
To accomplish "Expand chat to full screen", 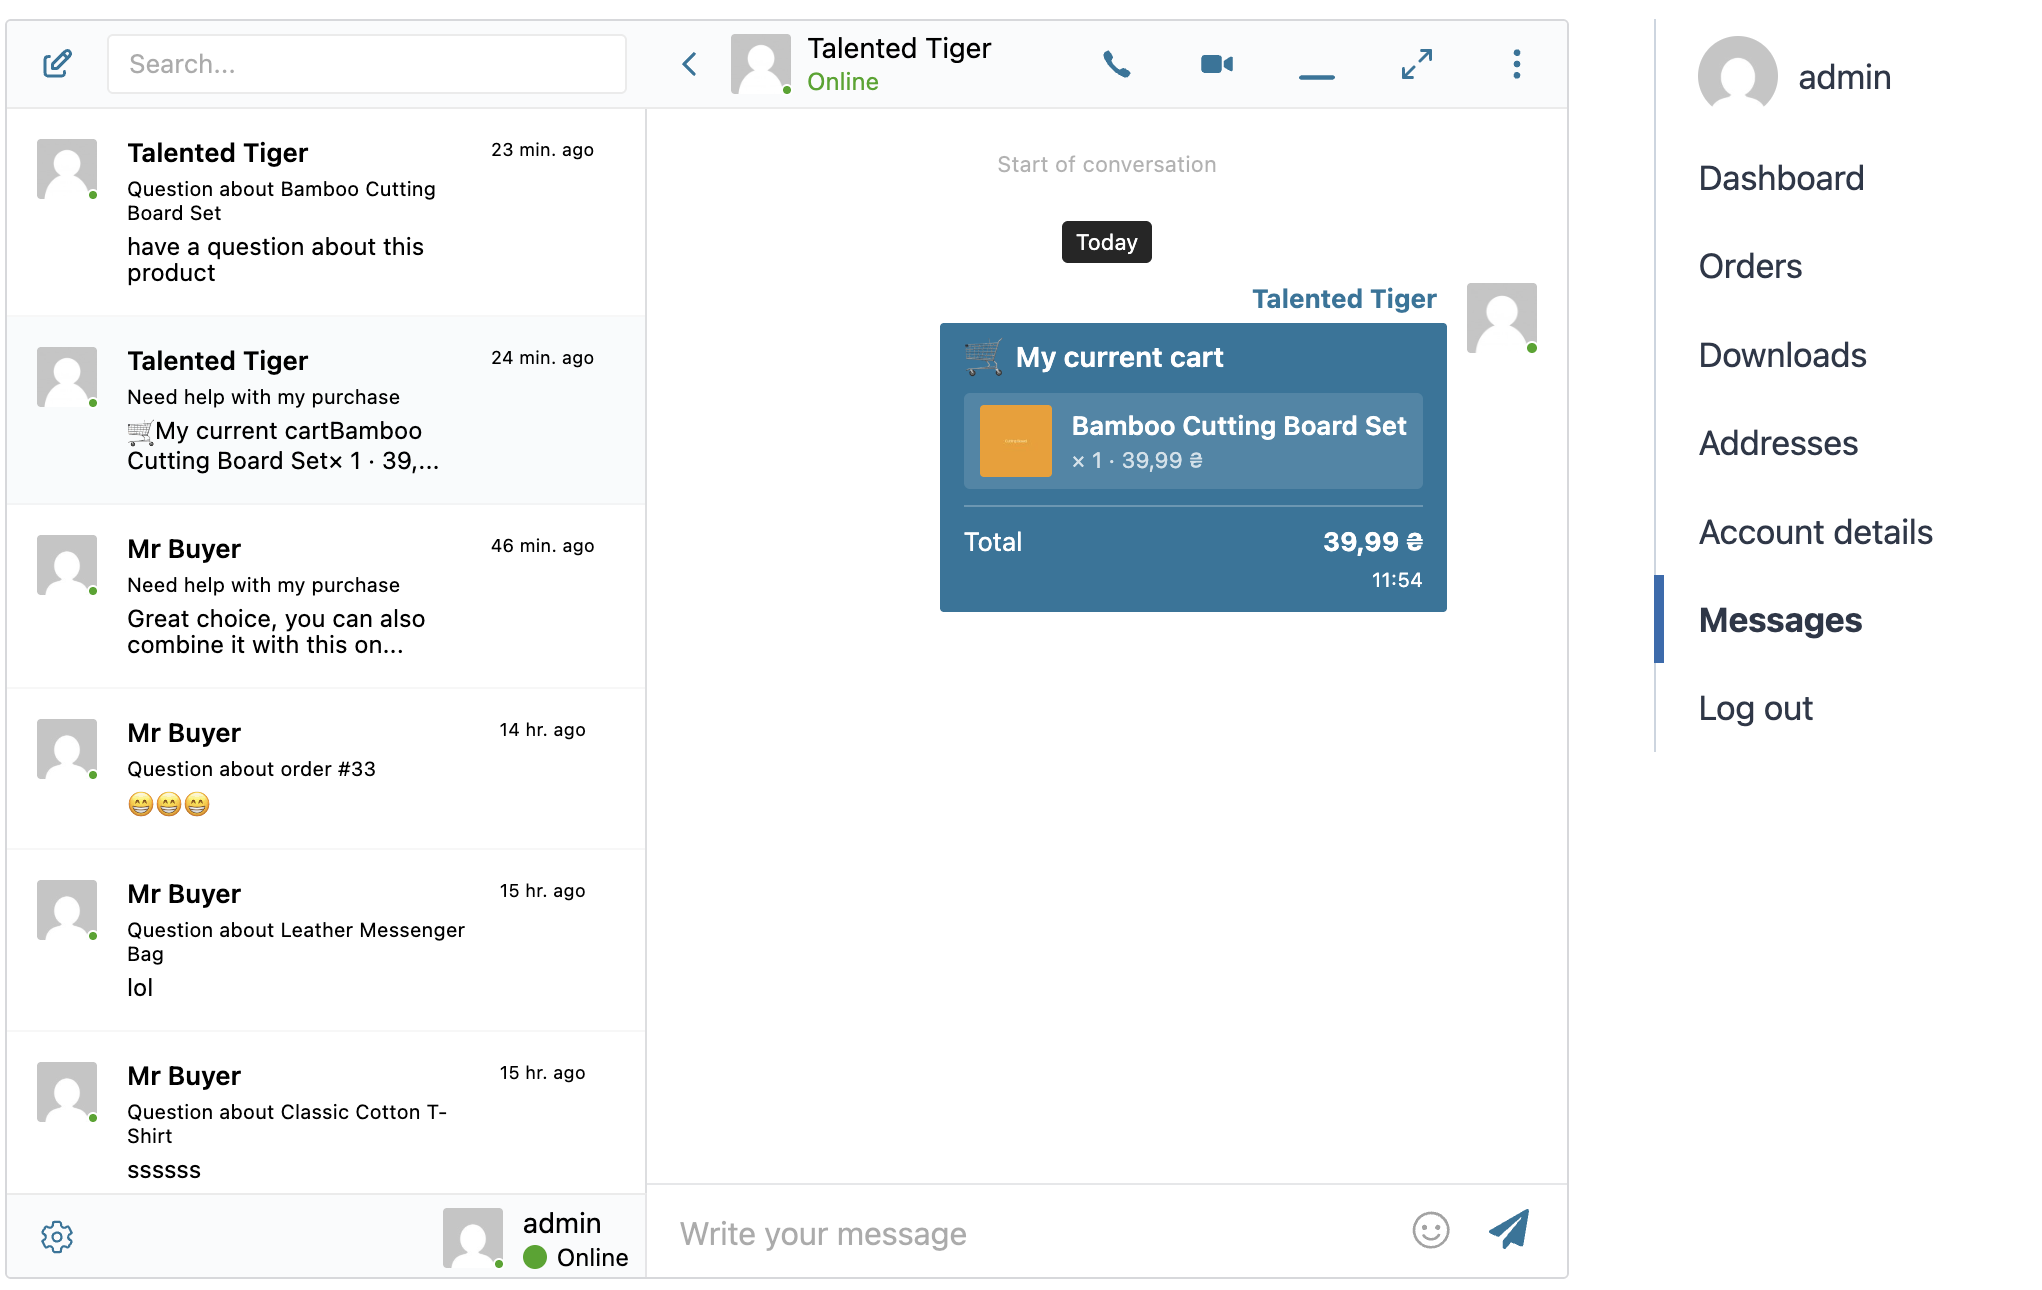I will [1416, 64].
